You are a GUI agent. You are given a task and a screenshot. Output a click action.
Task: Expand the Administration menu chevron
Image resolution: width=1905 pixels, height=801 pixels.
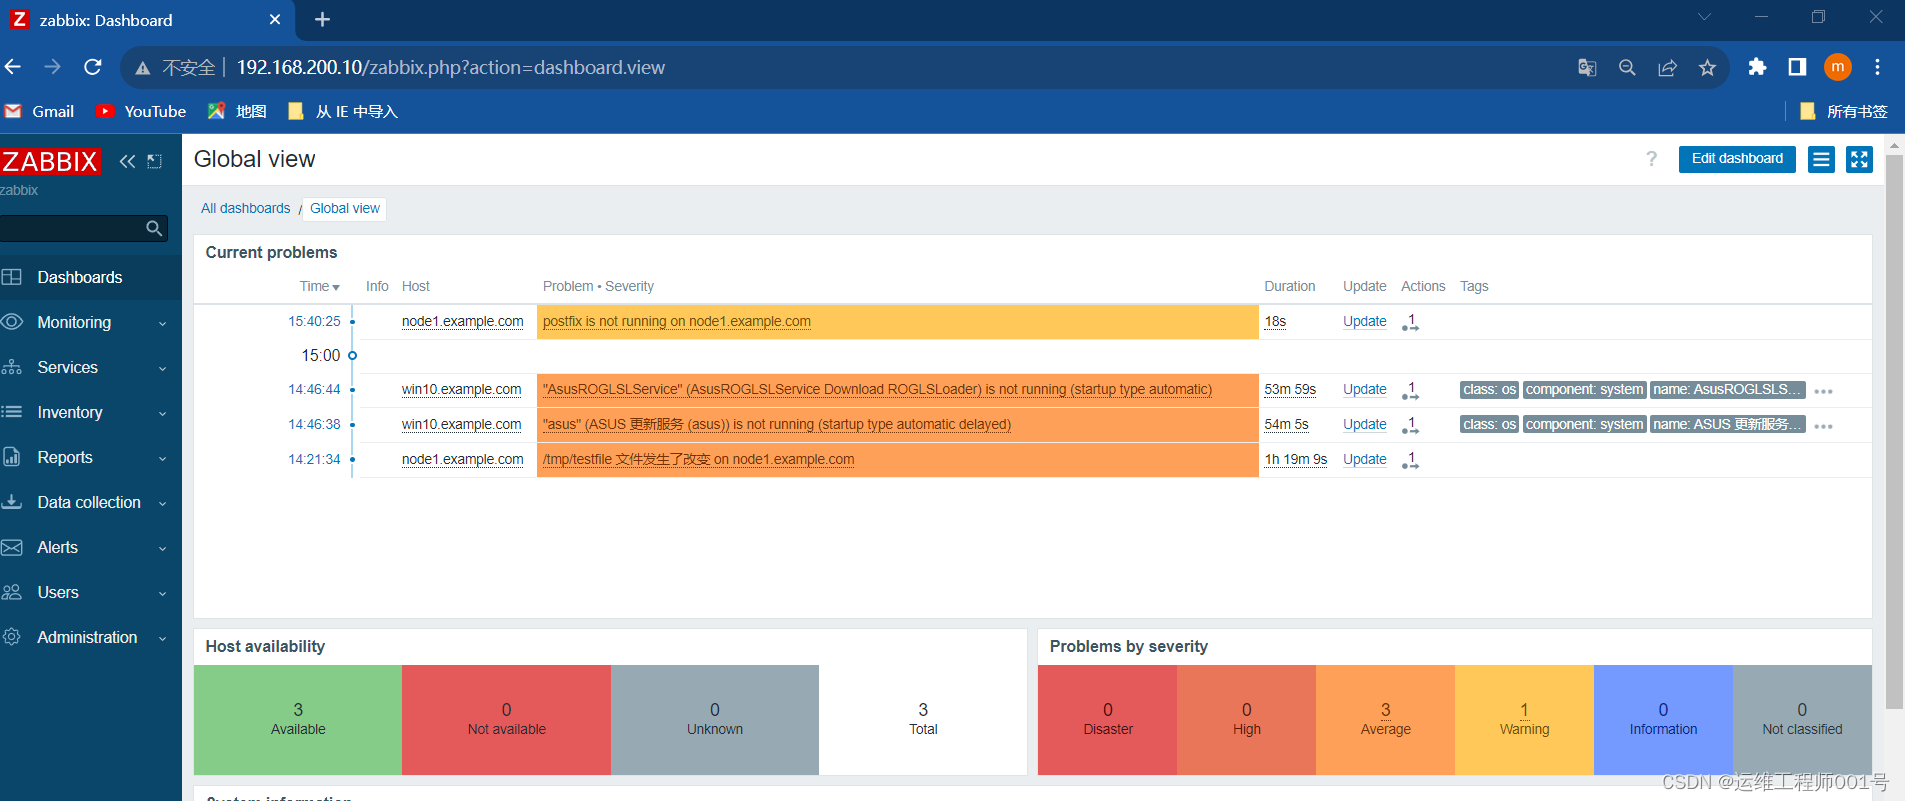[162, 639]
